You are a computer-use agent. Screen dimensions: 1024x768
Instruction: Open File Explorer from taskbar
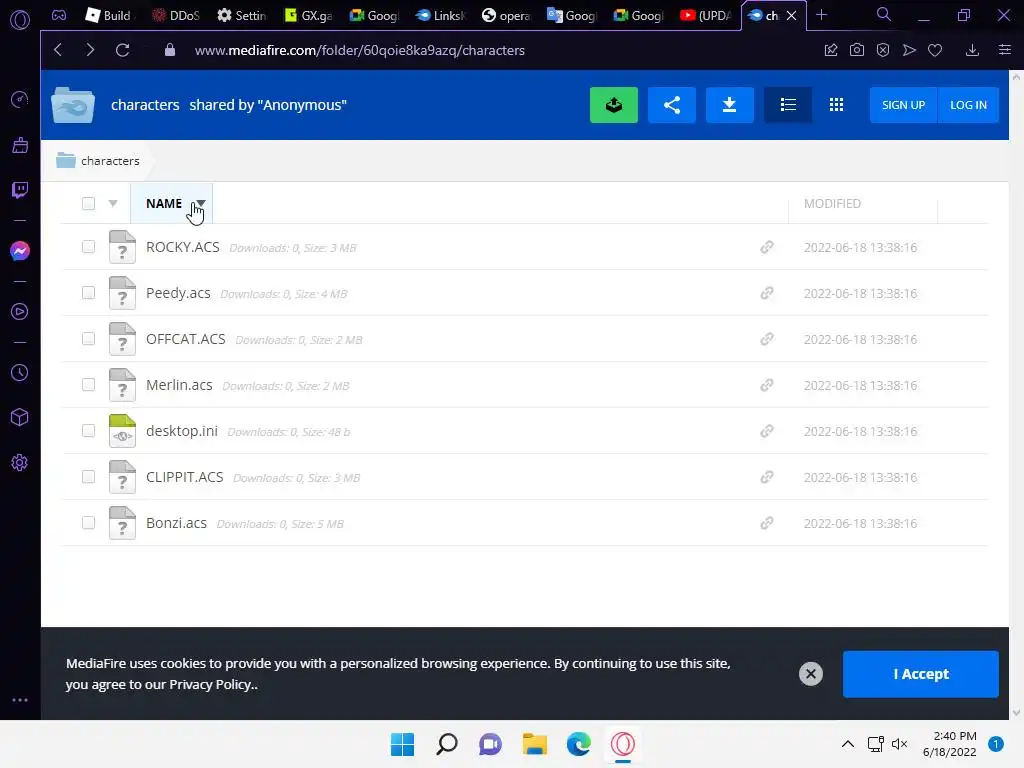click(x=535, y=744)
